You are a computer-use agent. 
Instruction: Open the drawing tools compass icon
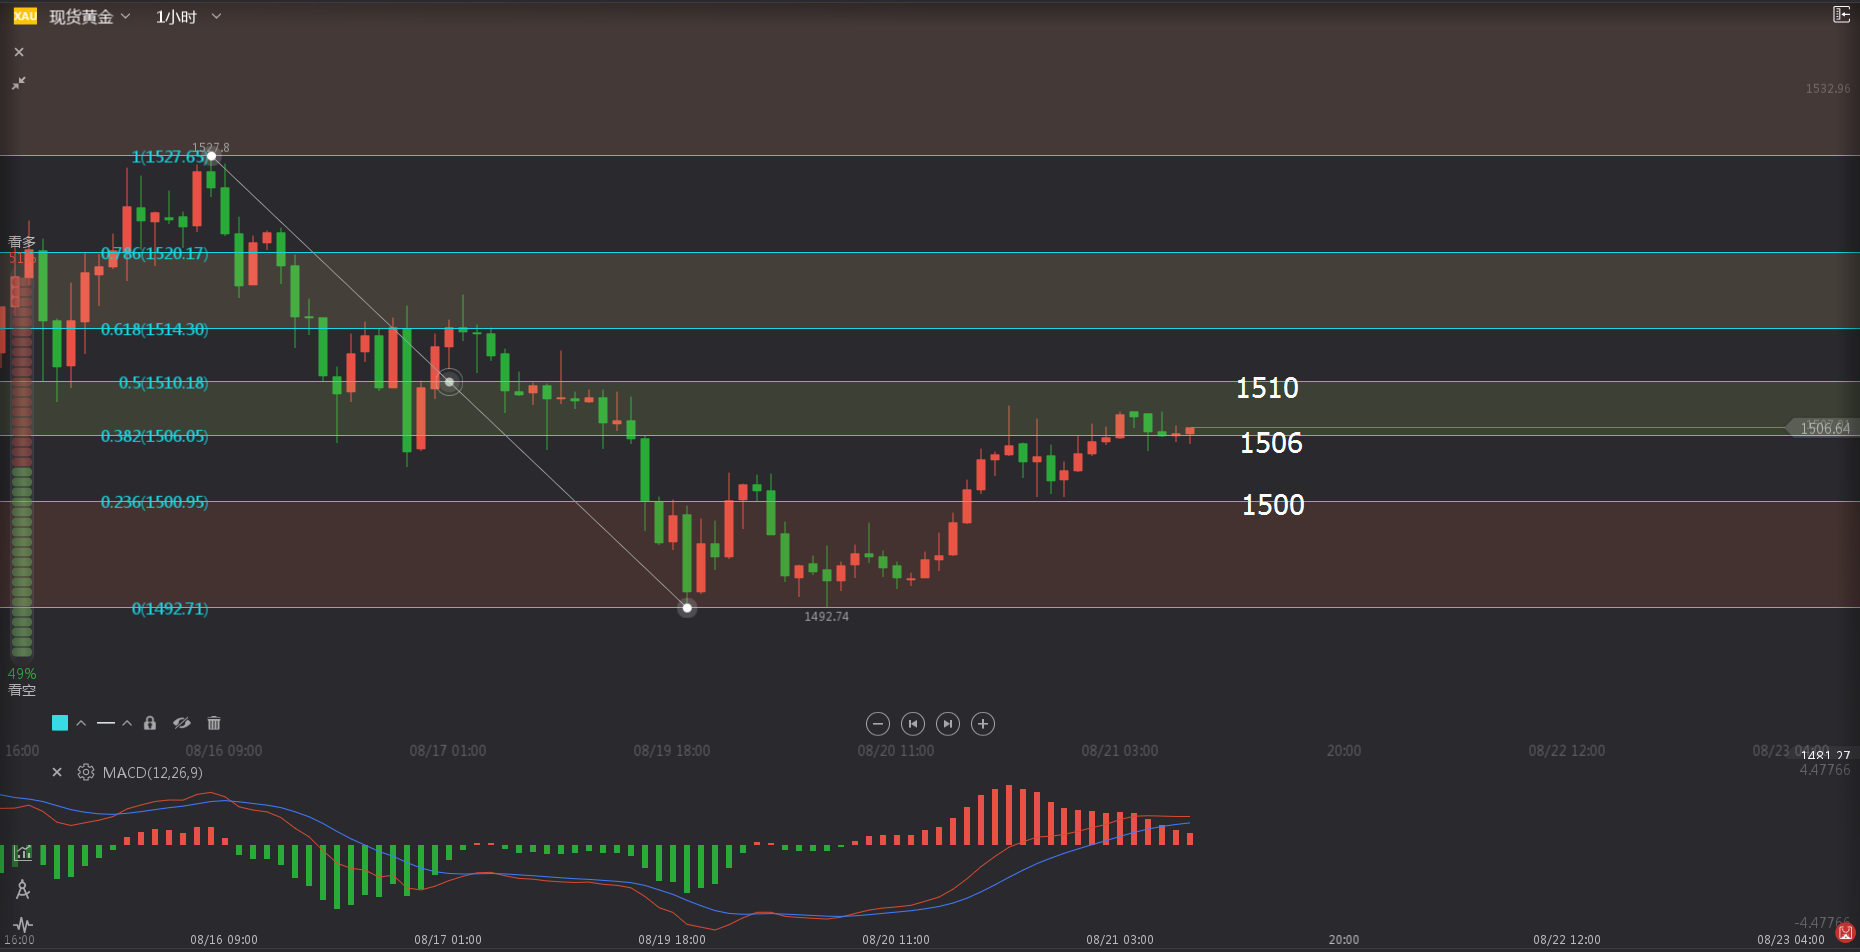tap(23, 889)
